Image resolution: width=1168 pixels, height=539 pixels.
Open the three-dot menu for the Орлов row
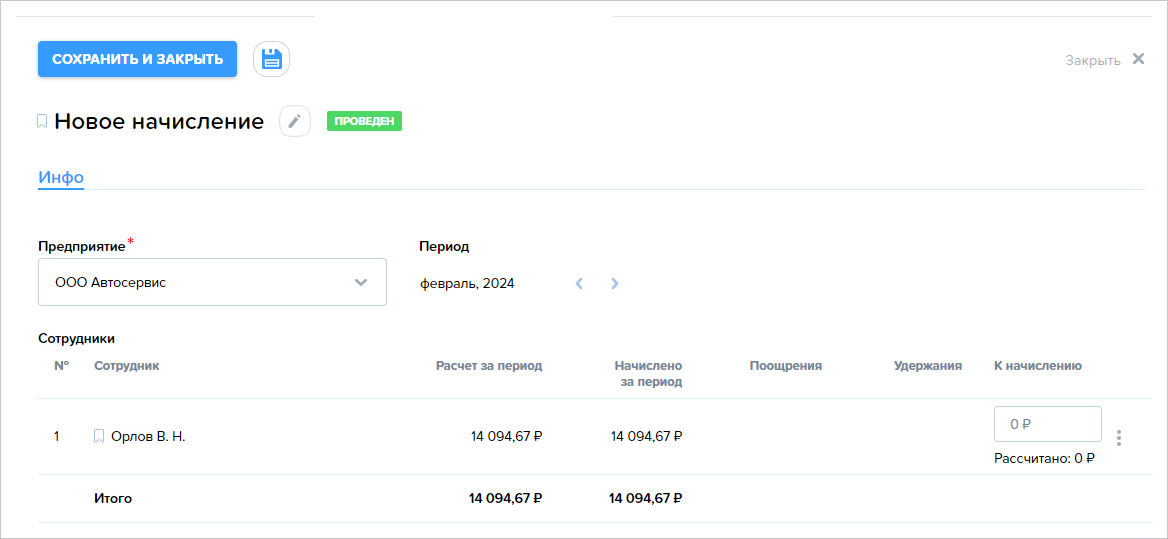click(1119, 438)
